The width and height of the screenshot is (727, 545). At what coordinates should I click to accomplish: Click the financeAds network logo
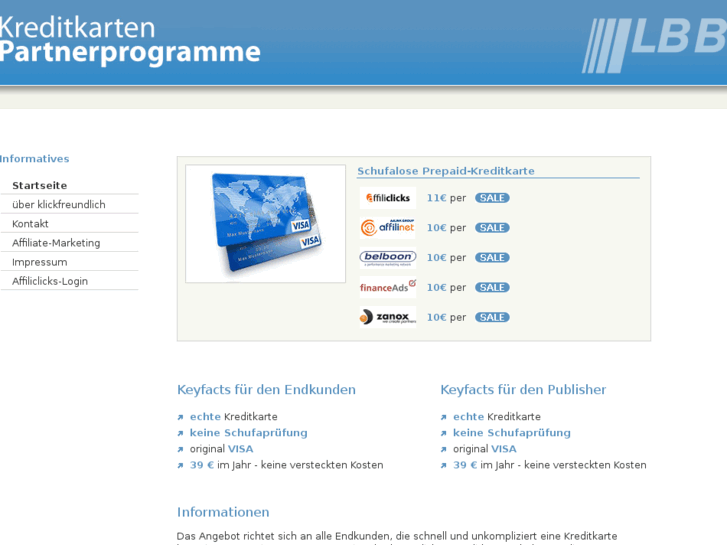(388, 287)
